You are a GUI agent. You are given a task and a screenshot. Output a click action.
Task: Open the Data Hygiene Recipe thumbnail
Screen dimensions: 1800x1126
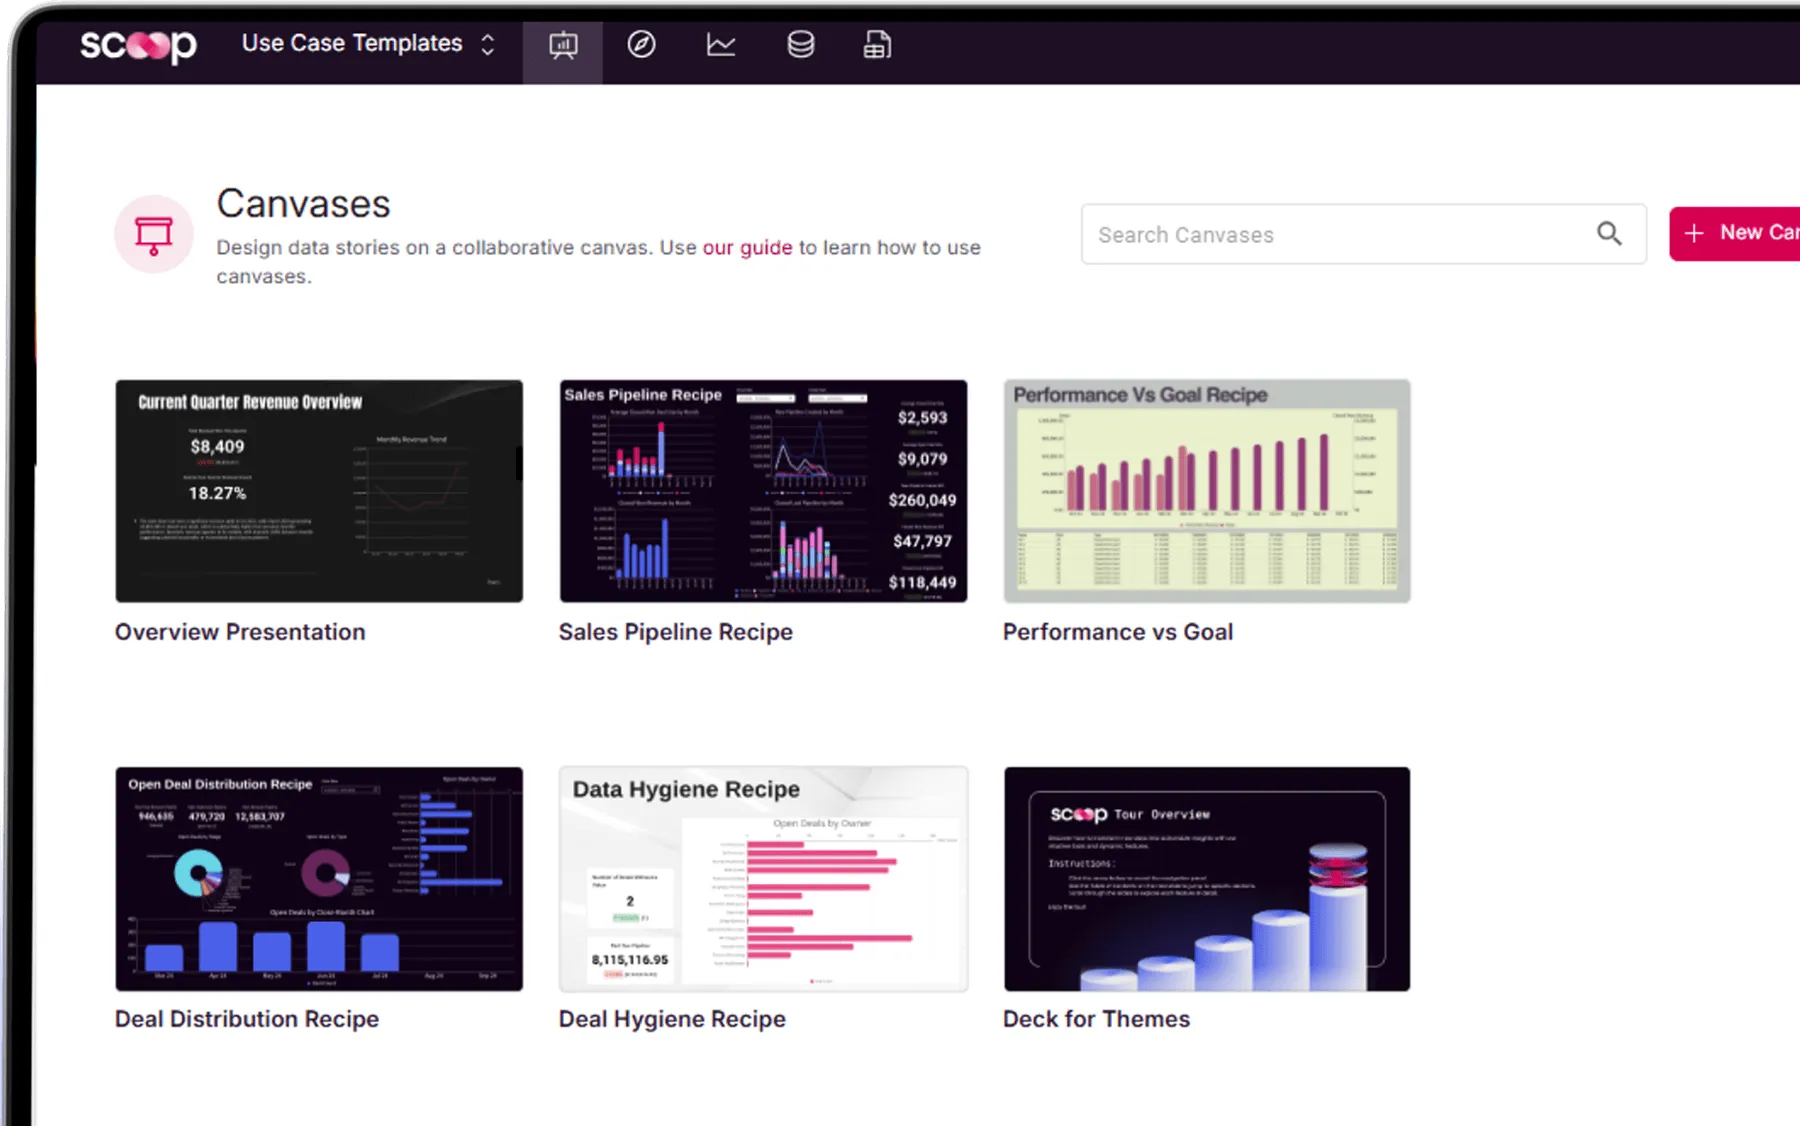coord(763,879)
